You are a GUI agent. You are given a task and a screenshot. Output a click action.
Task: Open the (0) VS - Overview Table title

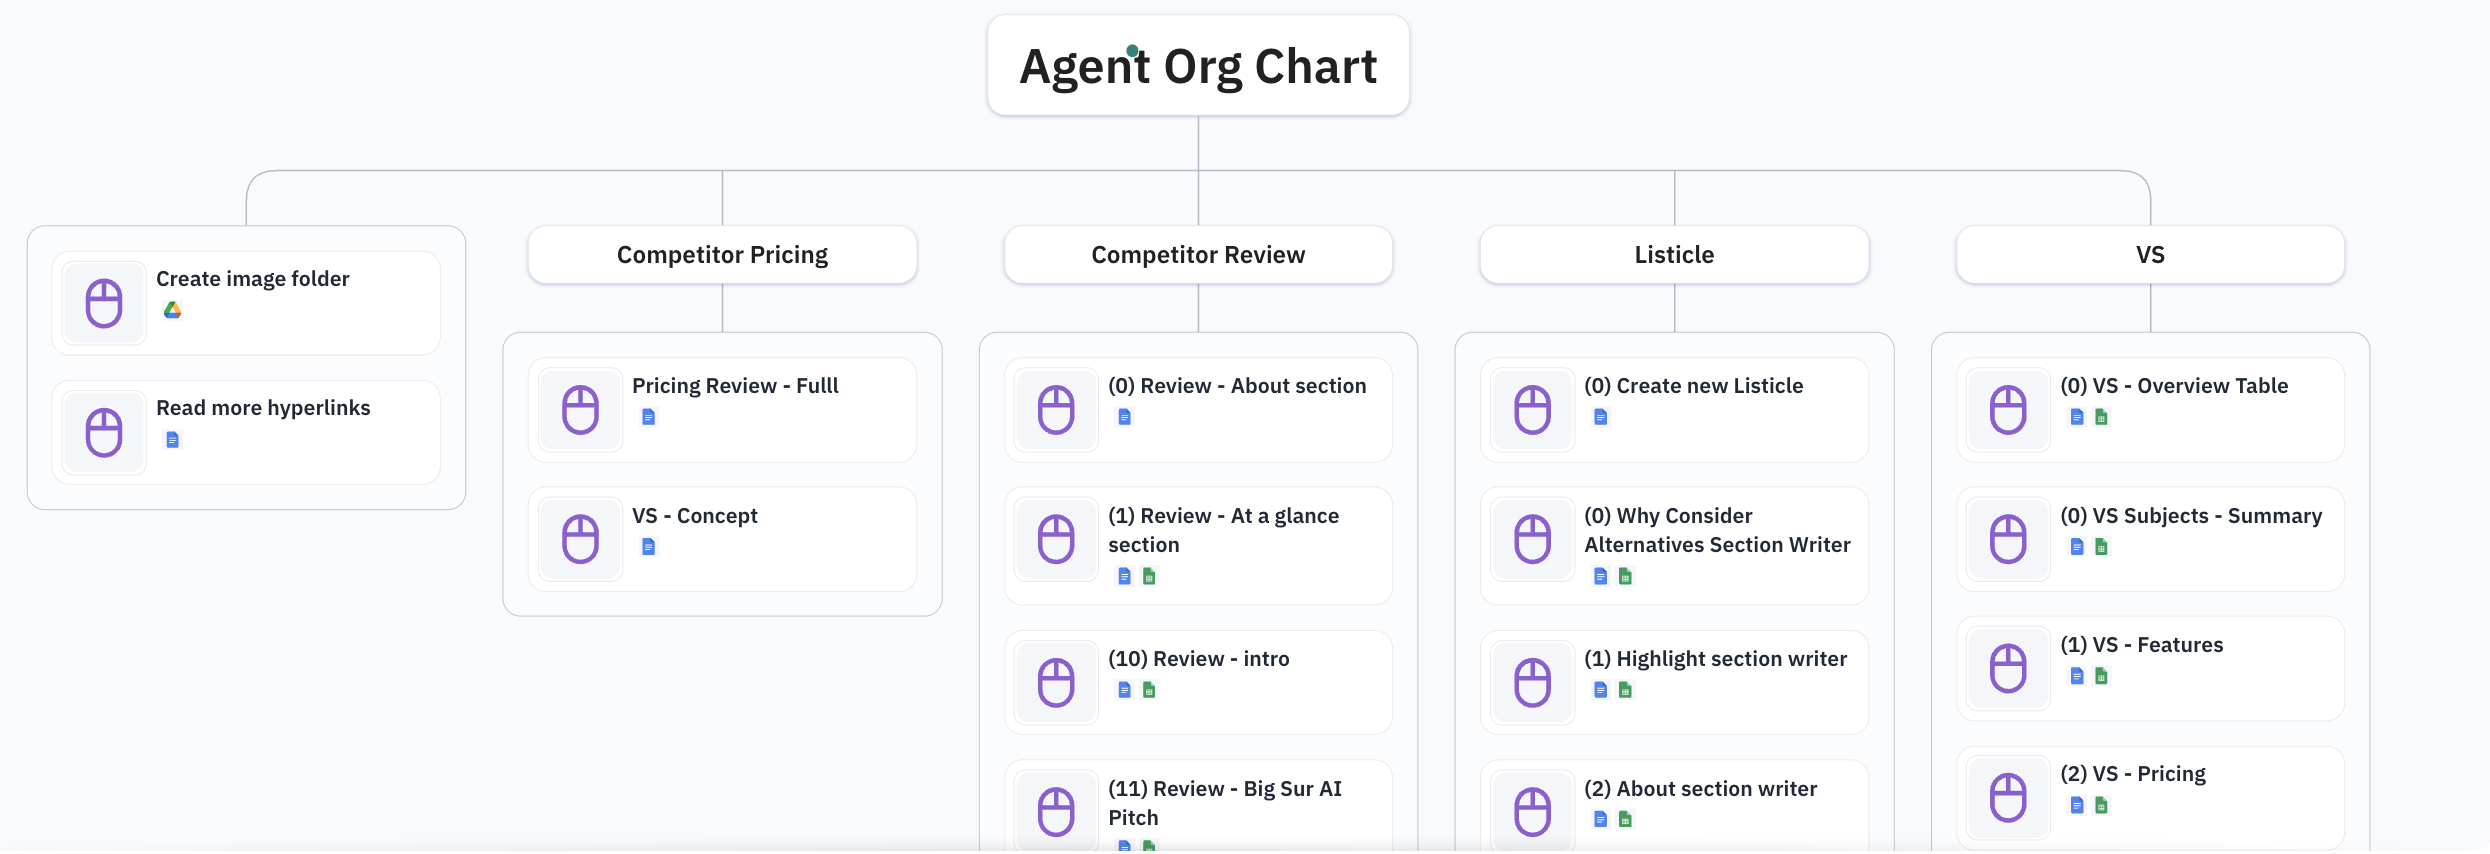coord(2174,386)
